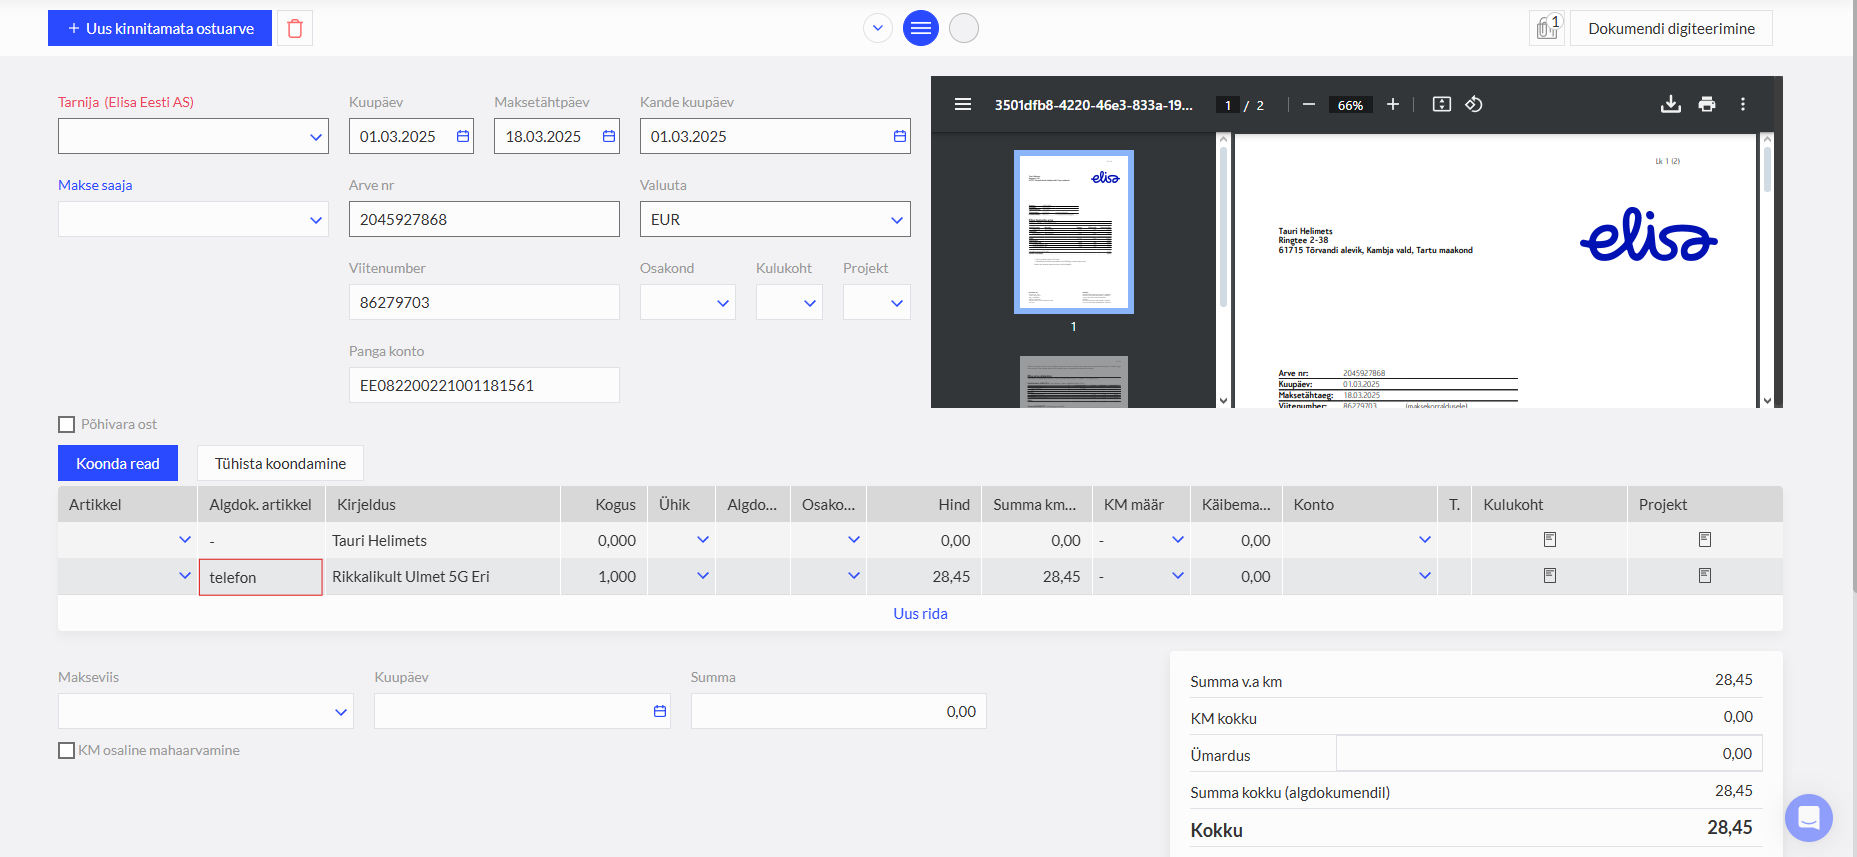Open PDF viewer more options menu

pos(1743,104)
